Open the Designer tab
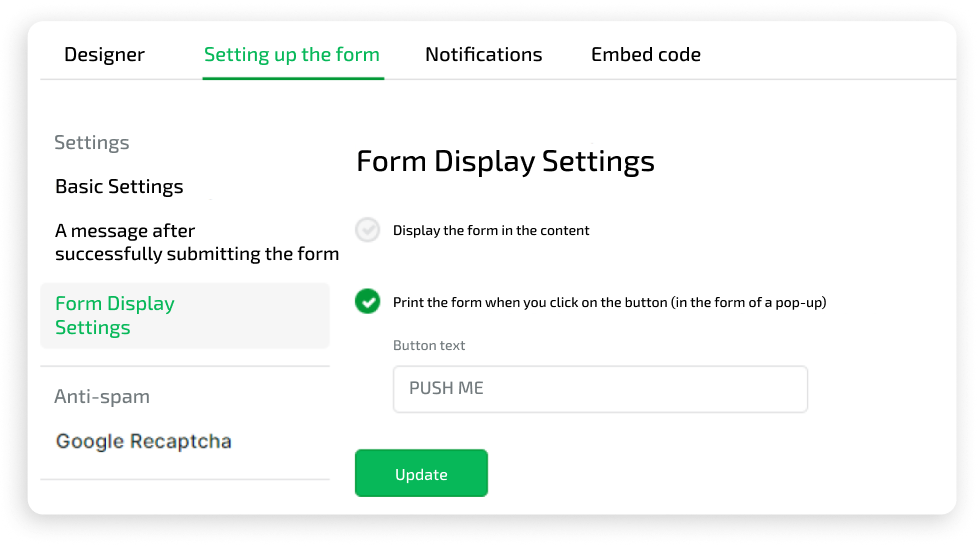Screen dimensions: 979x547 point(104,55)
